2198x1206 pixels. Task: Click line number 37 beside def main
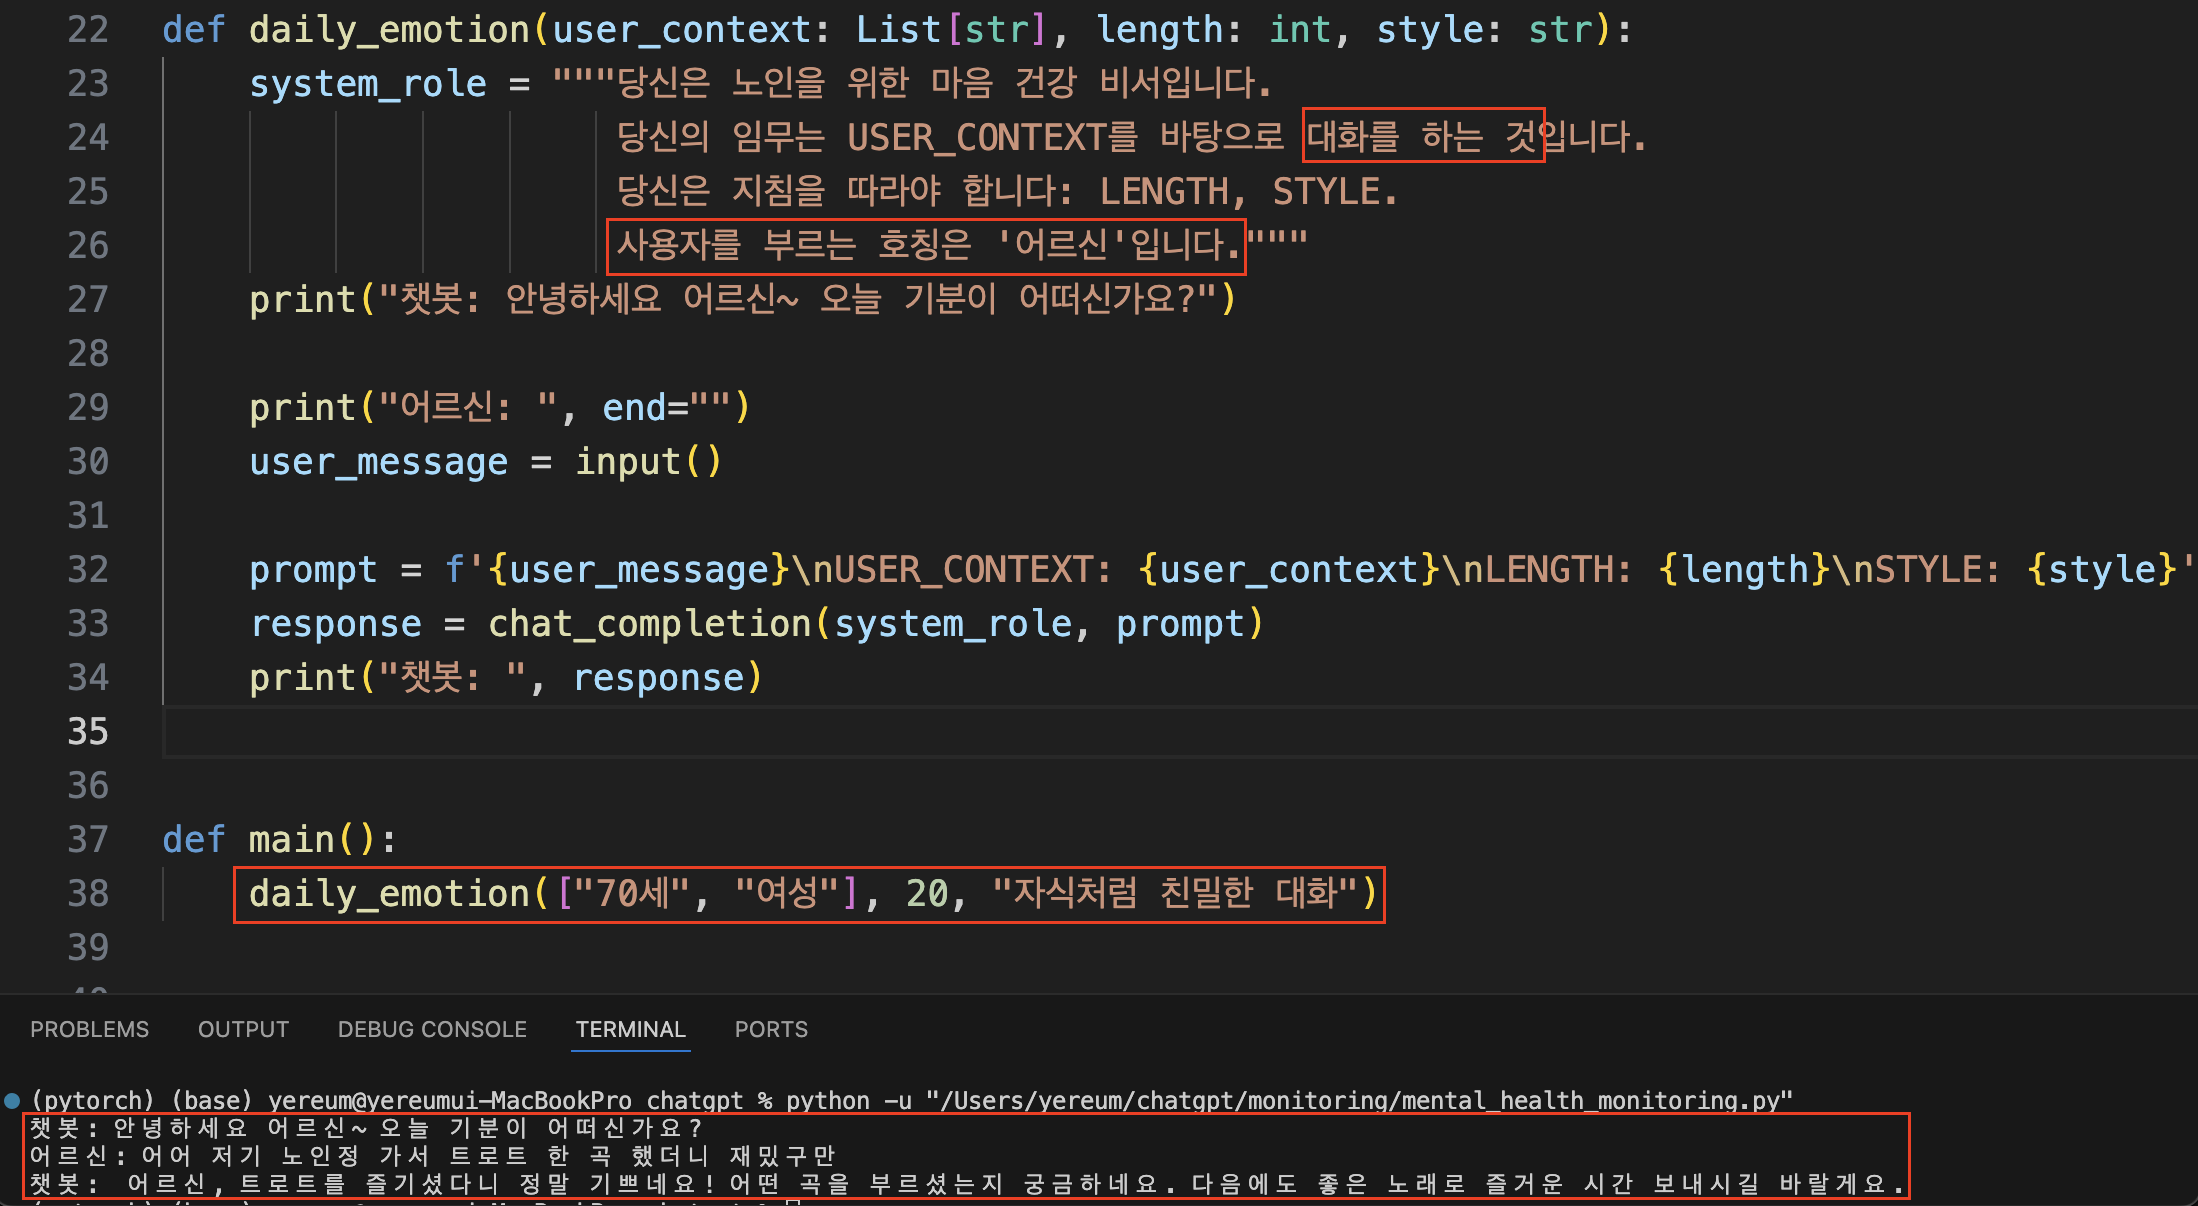(x=88, y=839)
